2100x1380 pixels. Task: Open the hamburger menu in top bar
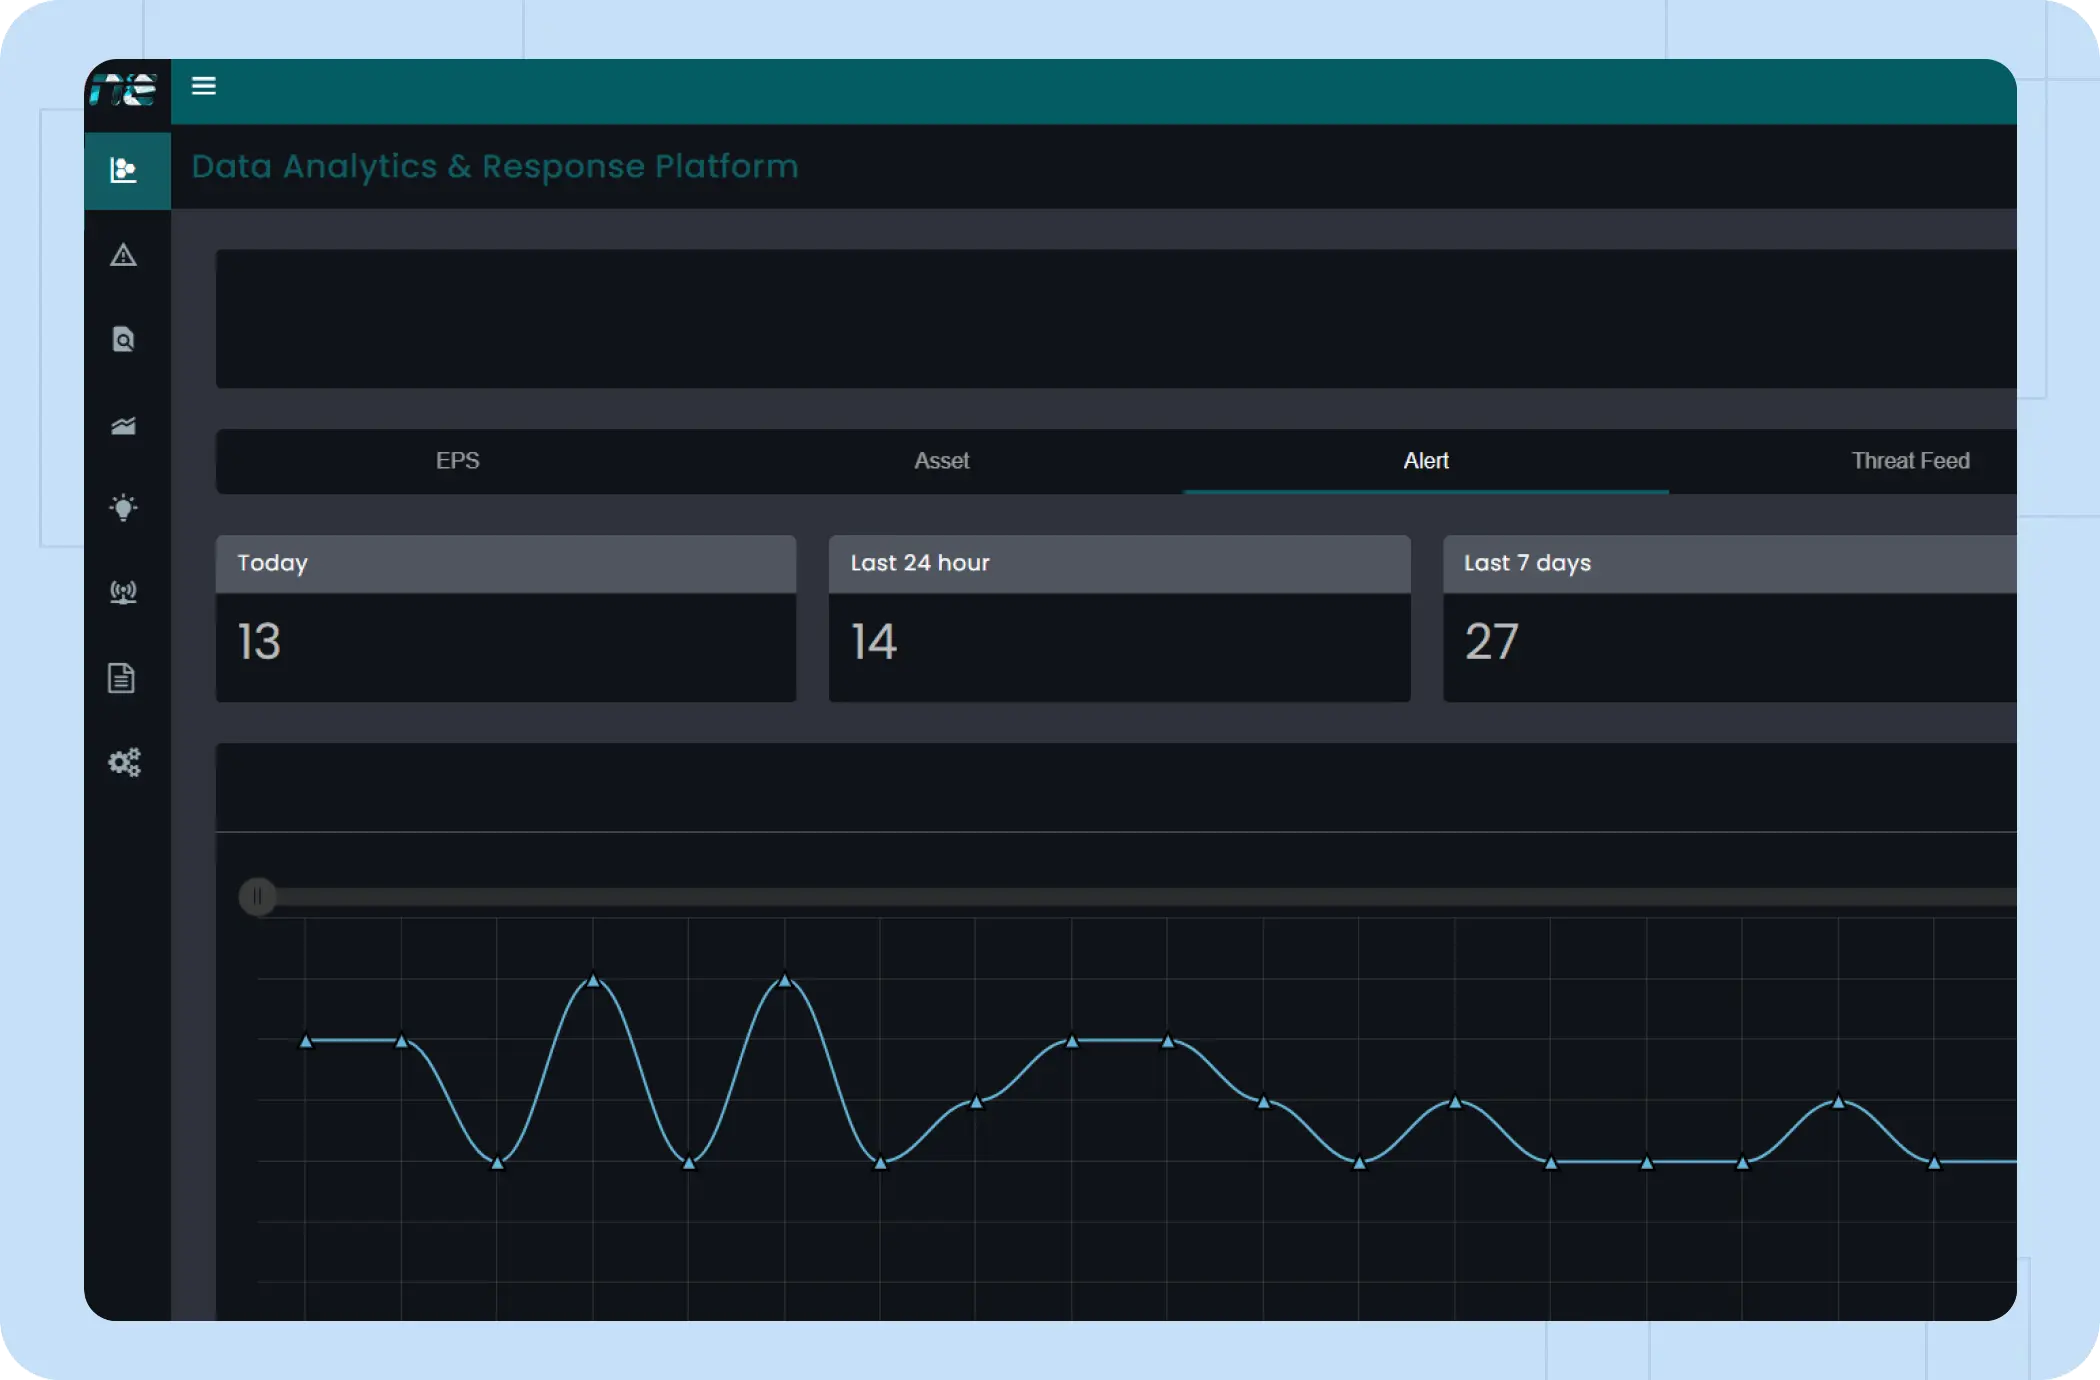(204, 86)
